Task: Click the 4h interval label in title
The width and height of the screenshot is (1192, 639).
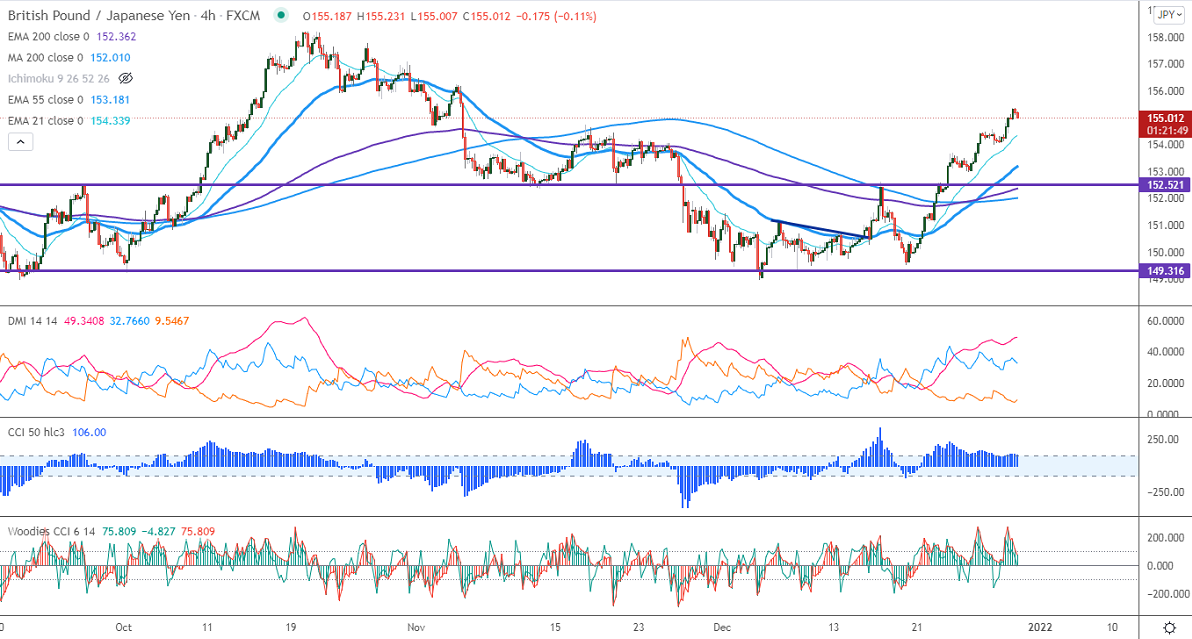Action: pos(208,15)
